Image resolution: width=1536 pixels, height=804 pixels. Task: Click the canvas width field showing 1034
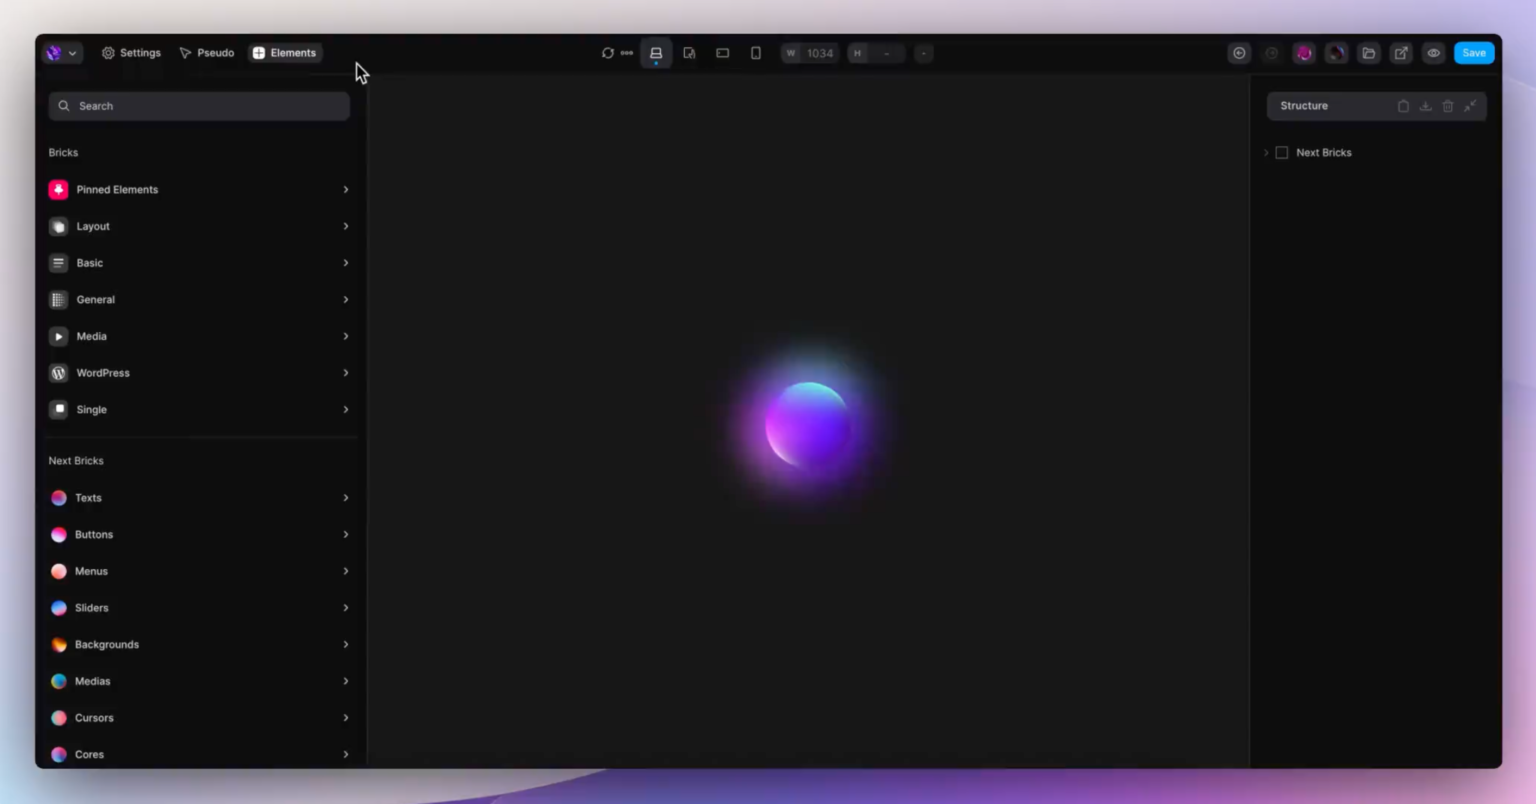coord(809,53)
